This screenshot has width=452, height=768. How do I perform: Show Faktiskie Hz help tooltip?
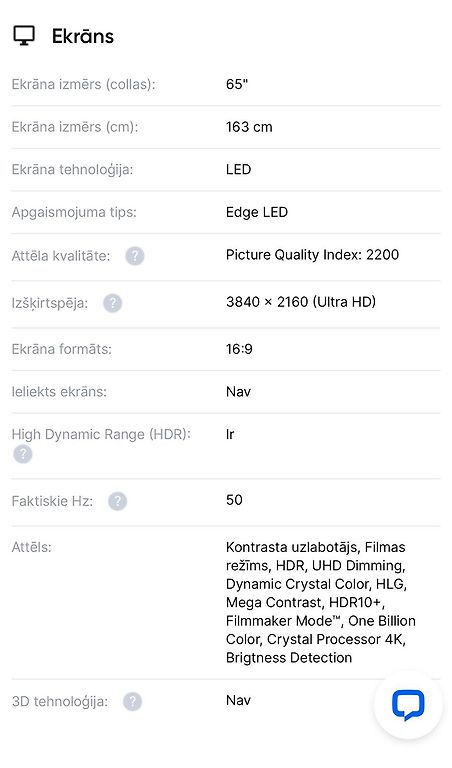click(118, 502)
